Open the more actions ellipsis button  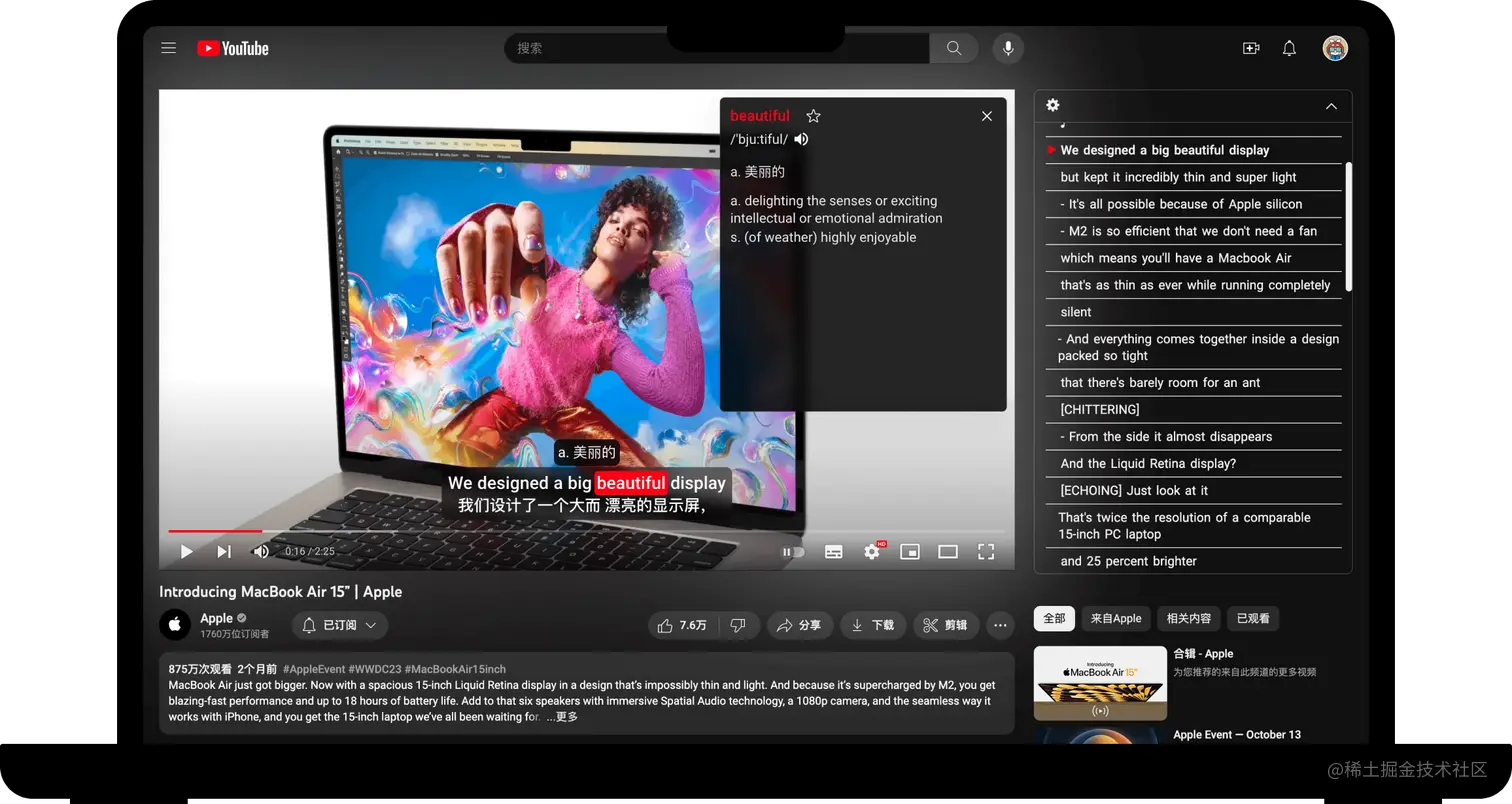[1000, 625]
